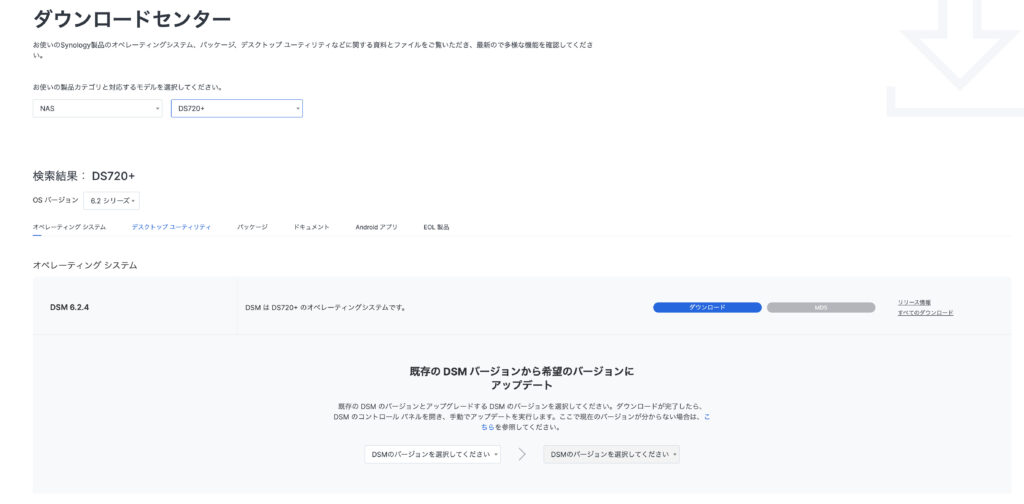Click the arrow between DSM version selectors
The image size is (1024, 504).
(522, 454)
